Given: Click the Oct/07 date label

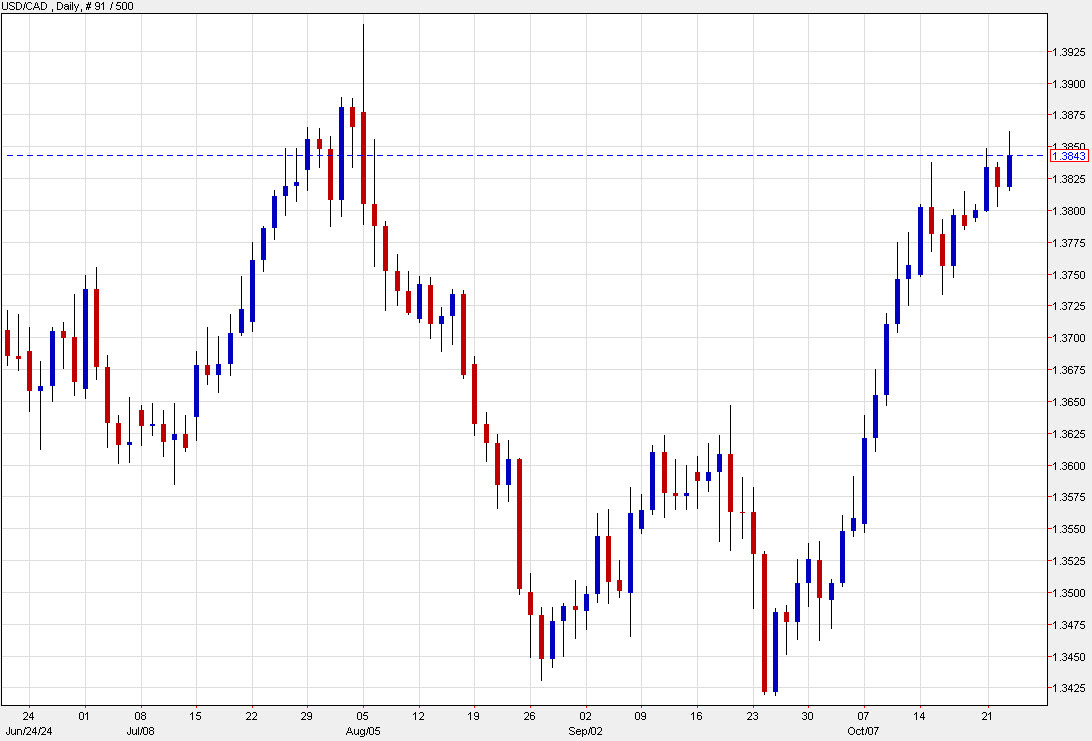Looking at the screenshot, I should pyautogui.click(x=864, y=731).
